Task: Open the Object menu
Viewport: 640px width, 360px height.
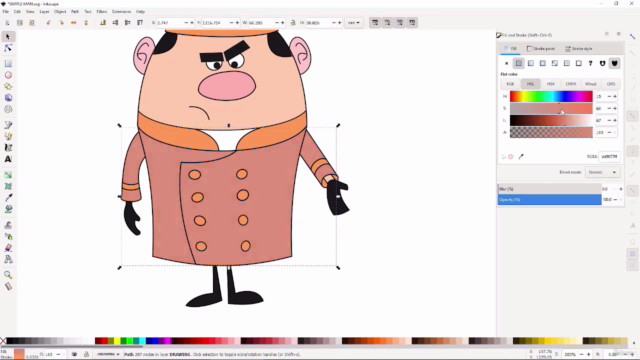Action: click(x=60, y=12)
